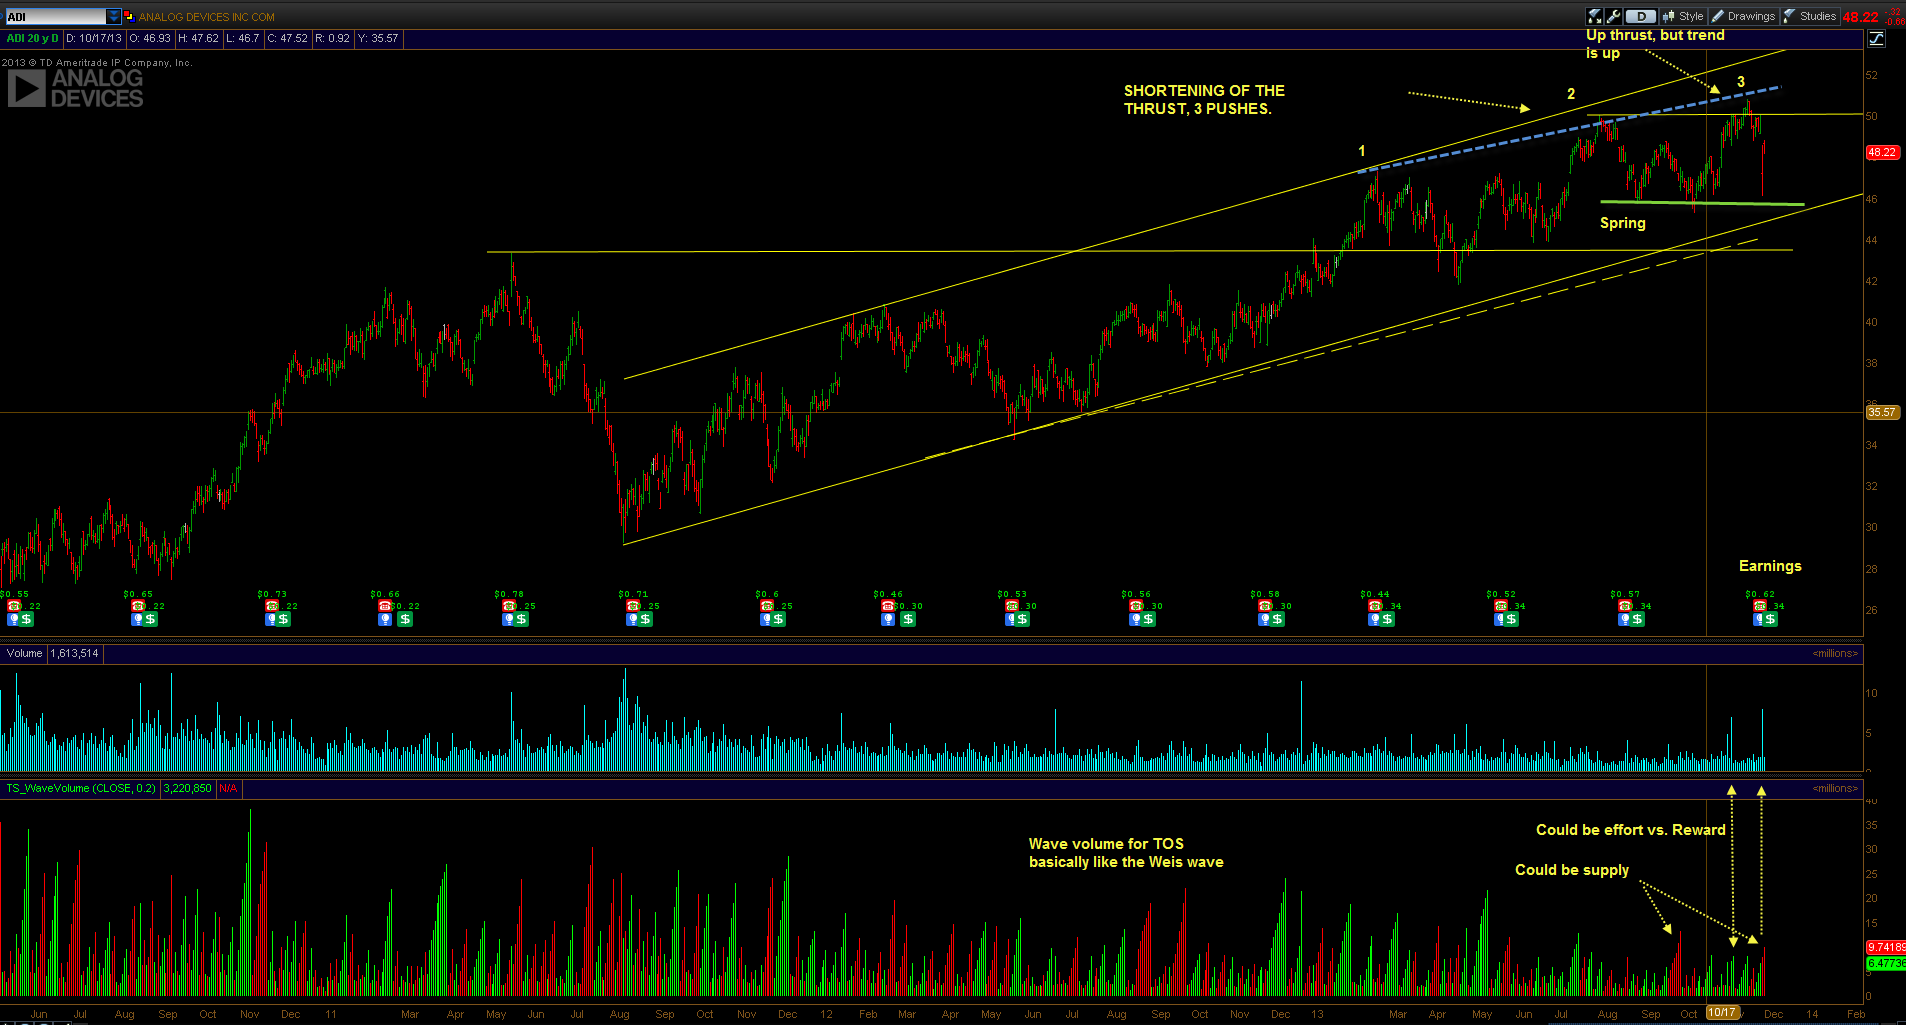Click the conference call phone icon under $0.57

(1625, 606)
